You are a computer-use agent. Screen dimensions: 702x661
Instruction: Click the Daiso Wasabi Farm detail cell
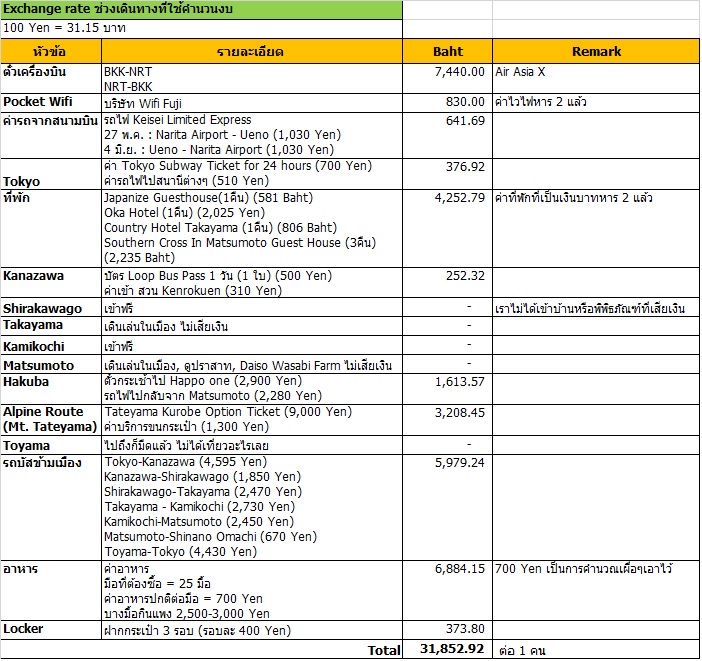pyautogui.click(x=252, y=365)
